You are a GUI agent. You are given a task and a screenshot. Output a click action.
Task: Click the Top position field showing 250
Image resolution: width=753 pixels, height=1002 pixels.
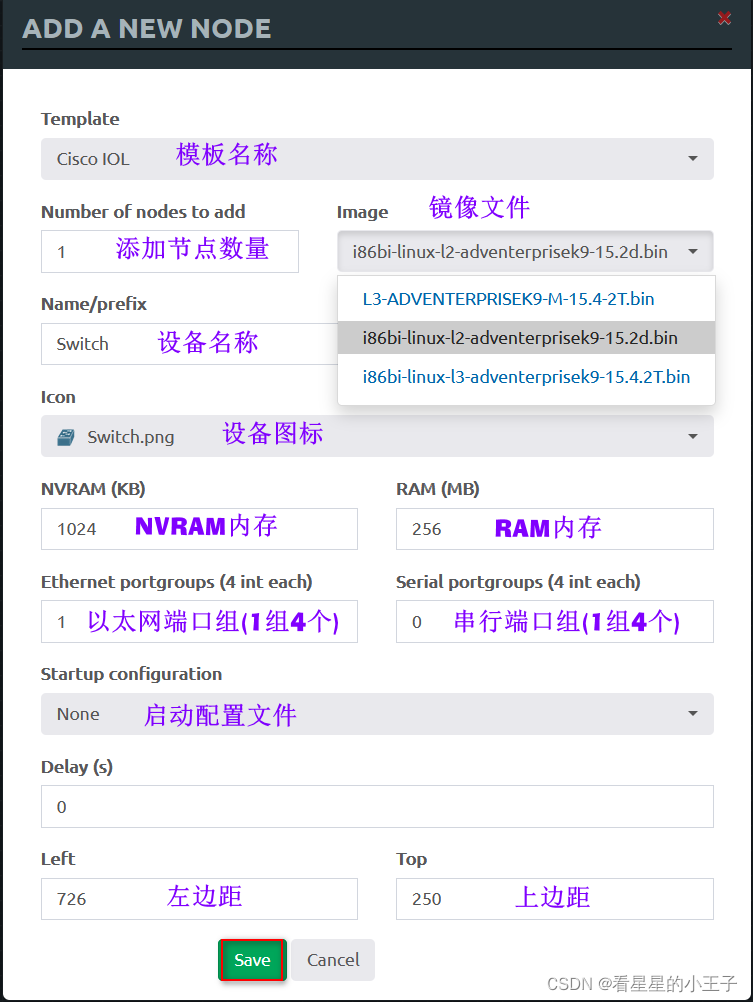[555, 899]
